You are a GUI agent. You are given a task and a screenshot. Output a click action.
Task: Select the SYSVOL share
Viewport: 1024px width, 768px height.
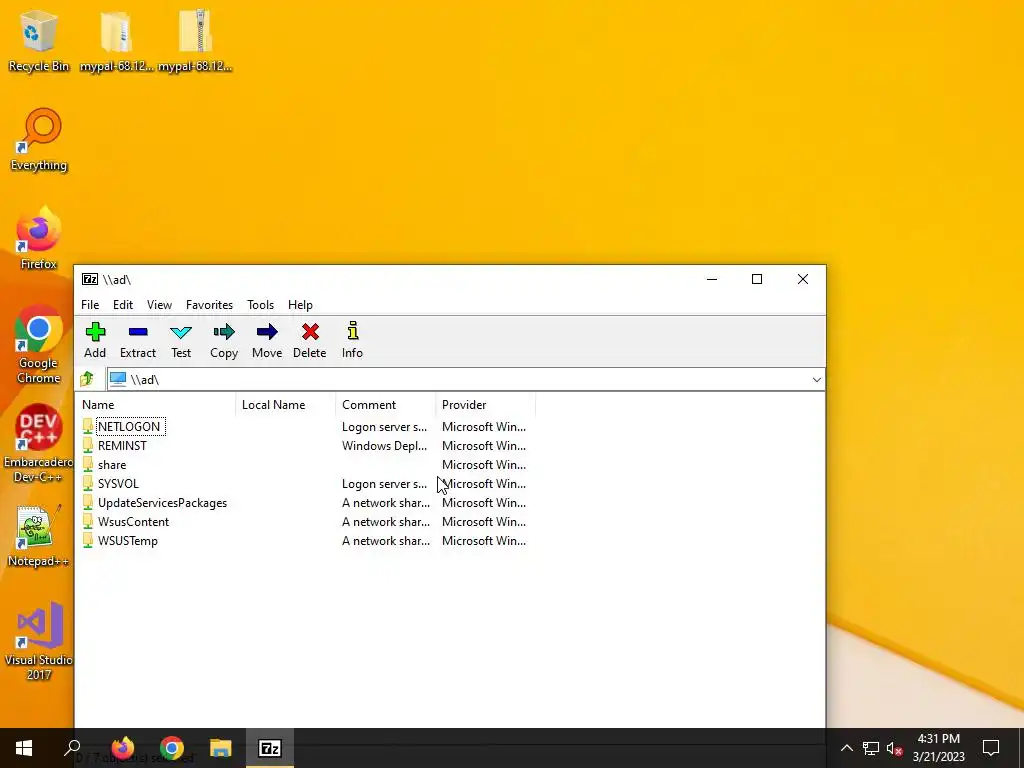coord(118,484)
